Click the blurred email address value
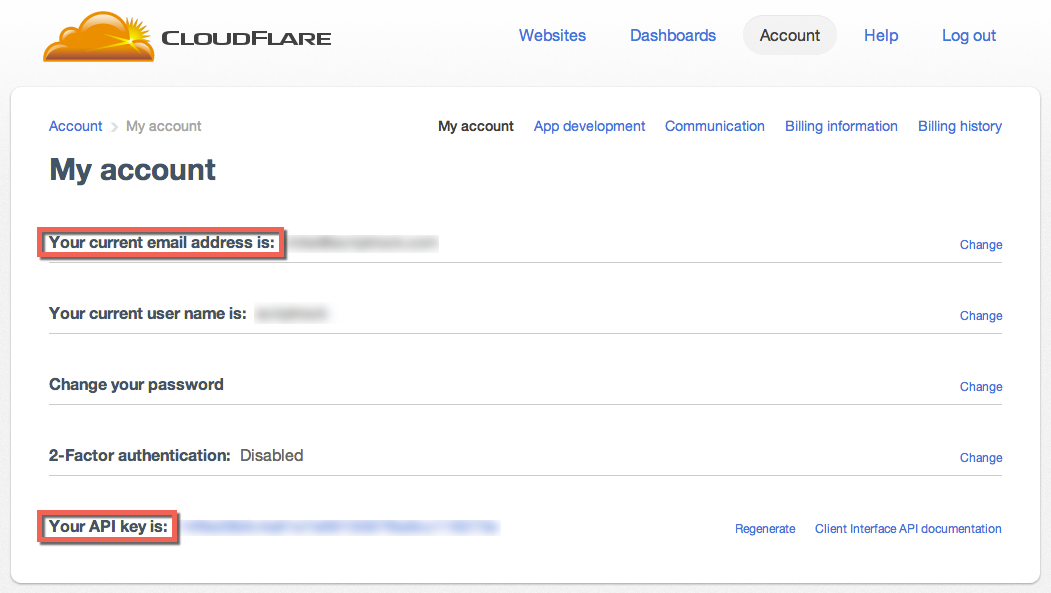The width and height of the screenshot is (1051, 593). pyautogui.click(x=363, y=243)
